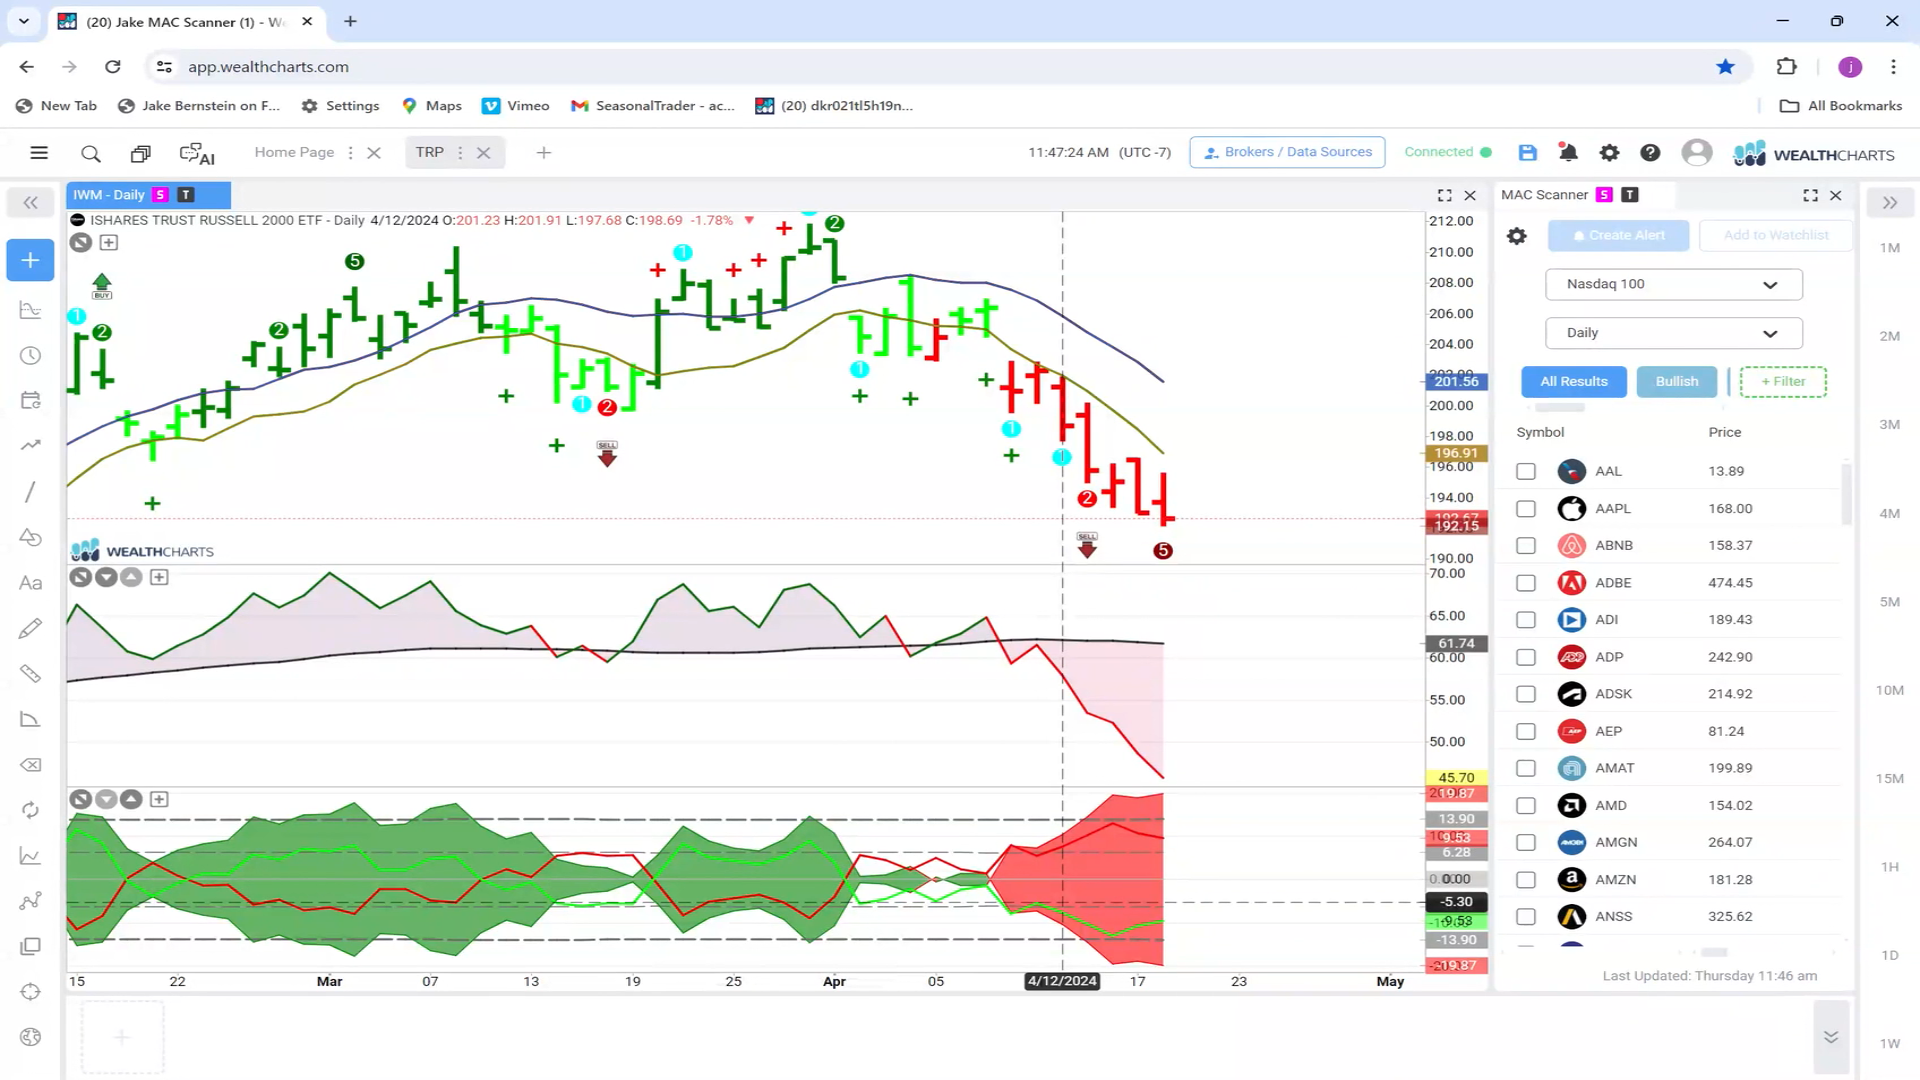This screenshot has height=1080, width=1920.
Task: Check the ADP symbol checkbox
Action: tap(1525, 657)
